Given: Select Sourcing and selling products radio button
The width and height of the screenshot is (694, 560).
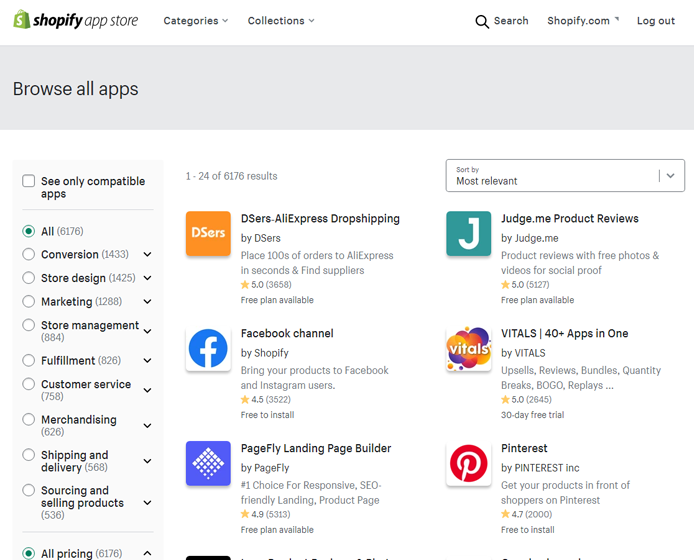Looking at the screenshot, I should (x=29, y=490).
